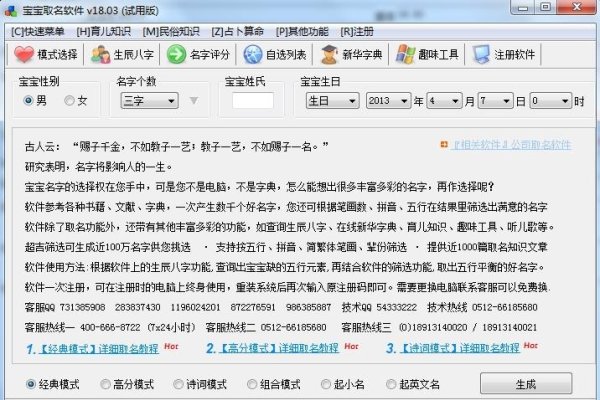This screenshot has width=600, height=400.
Task: Open the [C]快速菜单 menu
Action: (38, 31)
